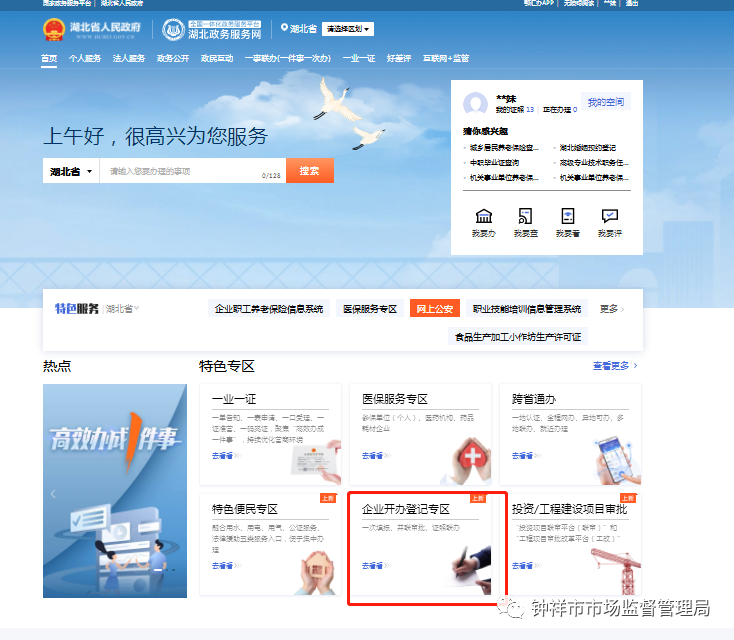This screenshot has height=640, width=734.
Task: Open the 政务公开 menu
Action: tap(173, 58)
